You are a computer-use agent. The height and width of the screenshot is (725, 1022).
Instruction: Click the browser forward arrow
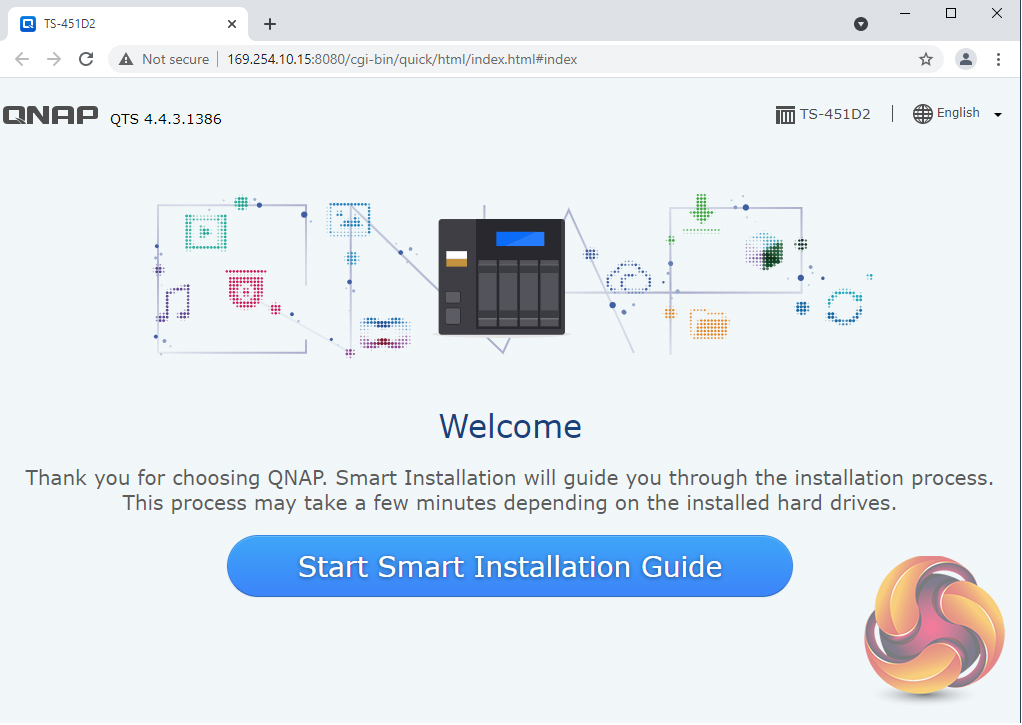pyautogui.click(x=54, y=59)
